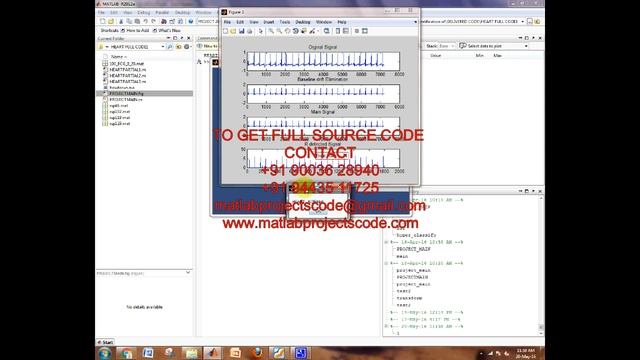
Task: Open the Help menu in Figure 1
Action: 342,22
